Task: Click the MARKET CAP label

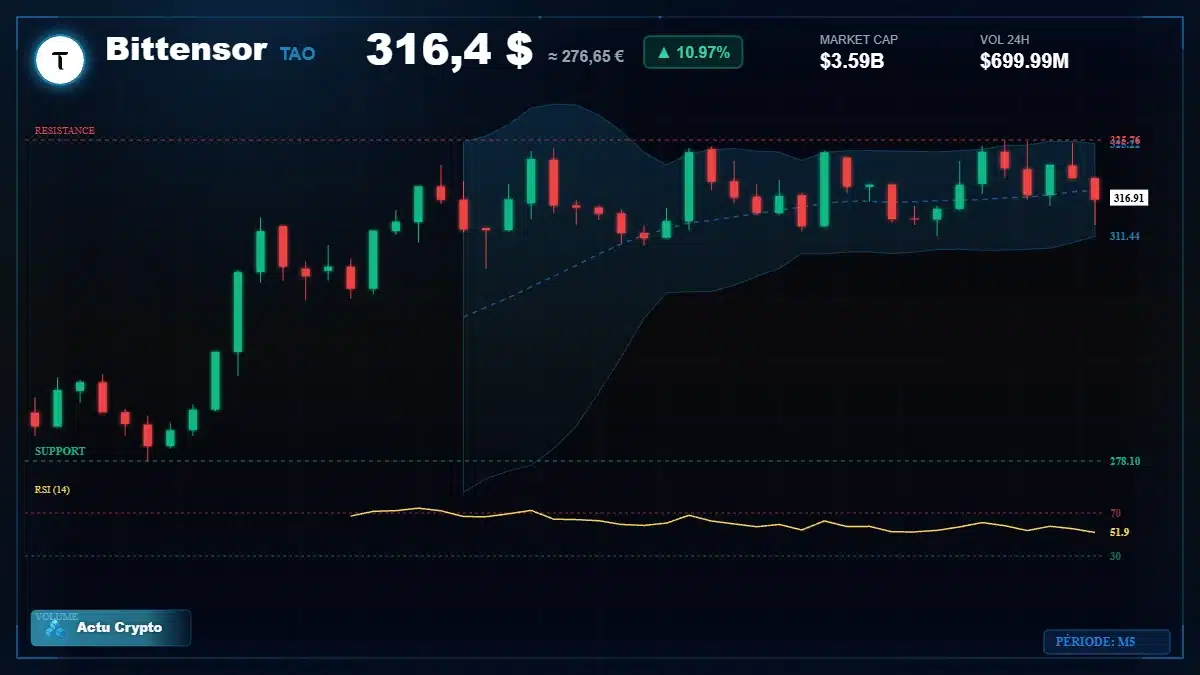Action: click(x=859, y=40)
